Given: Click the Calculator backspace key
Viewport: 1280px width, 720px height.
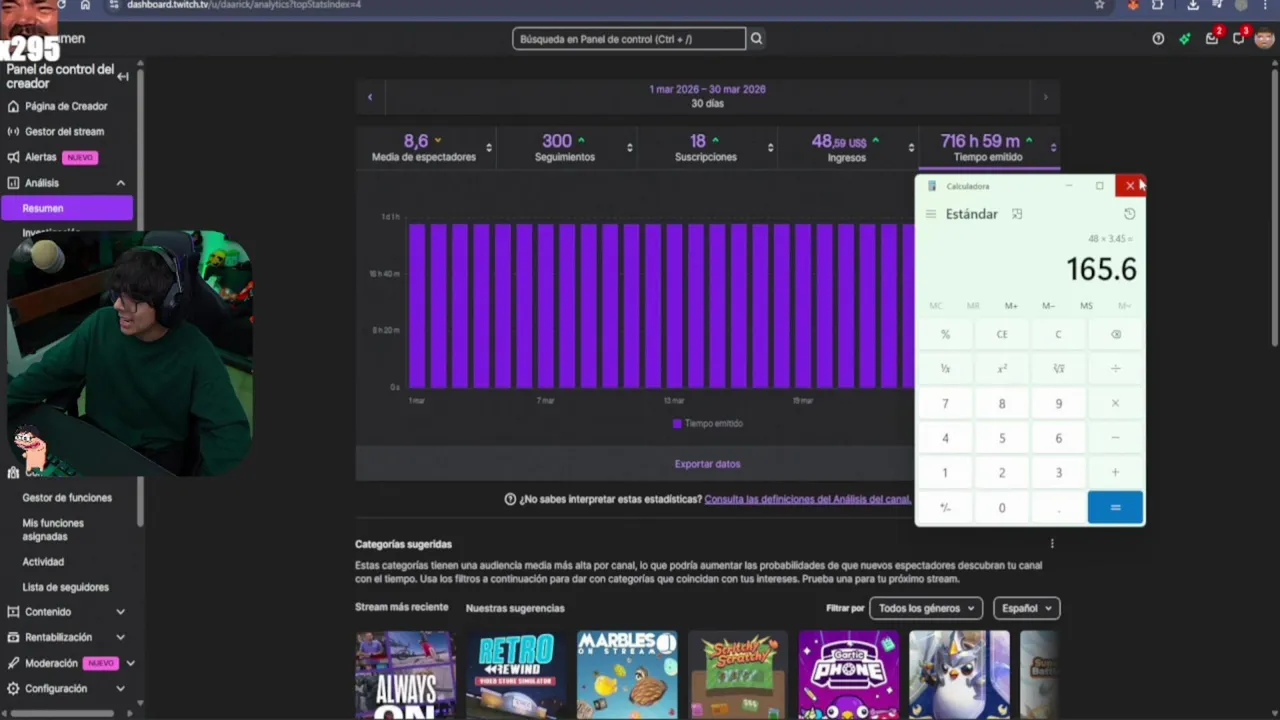Looking at the screenshot, I should (1116, 335).
